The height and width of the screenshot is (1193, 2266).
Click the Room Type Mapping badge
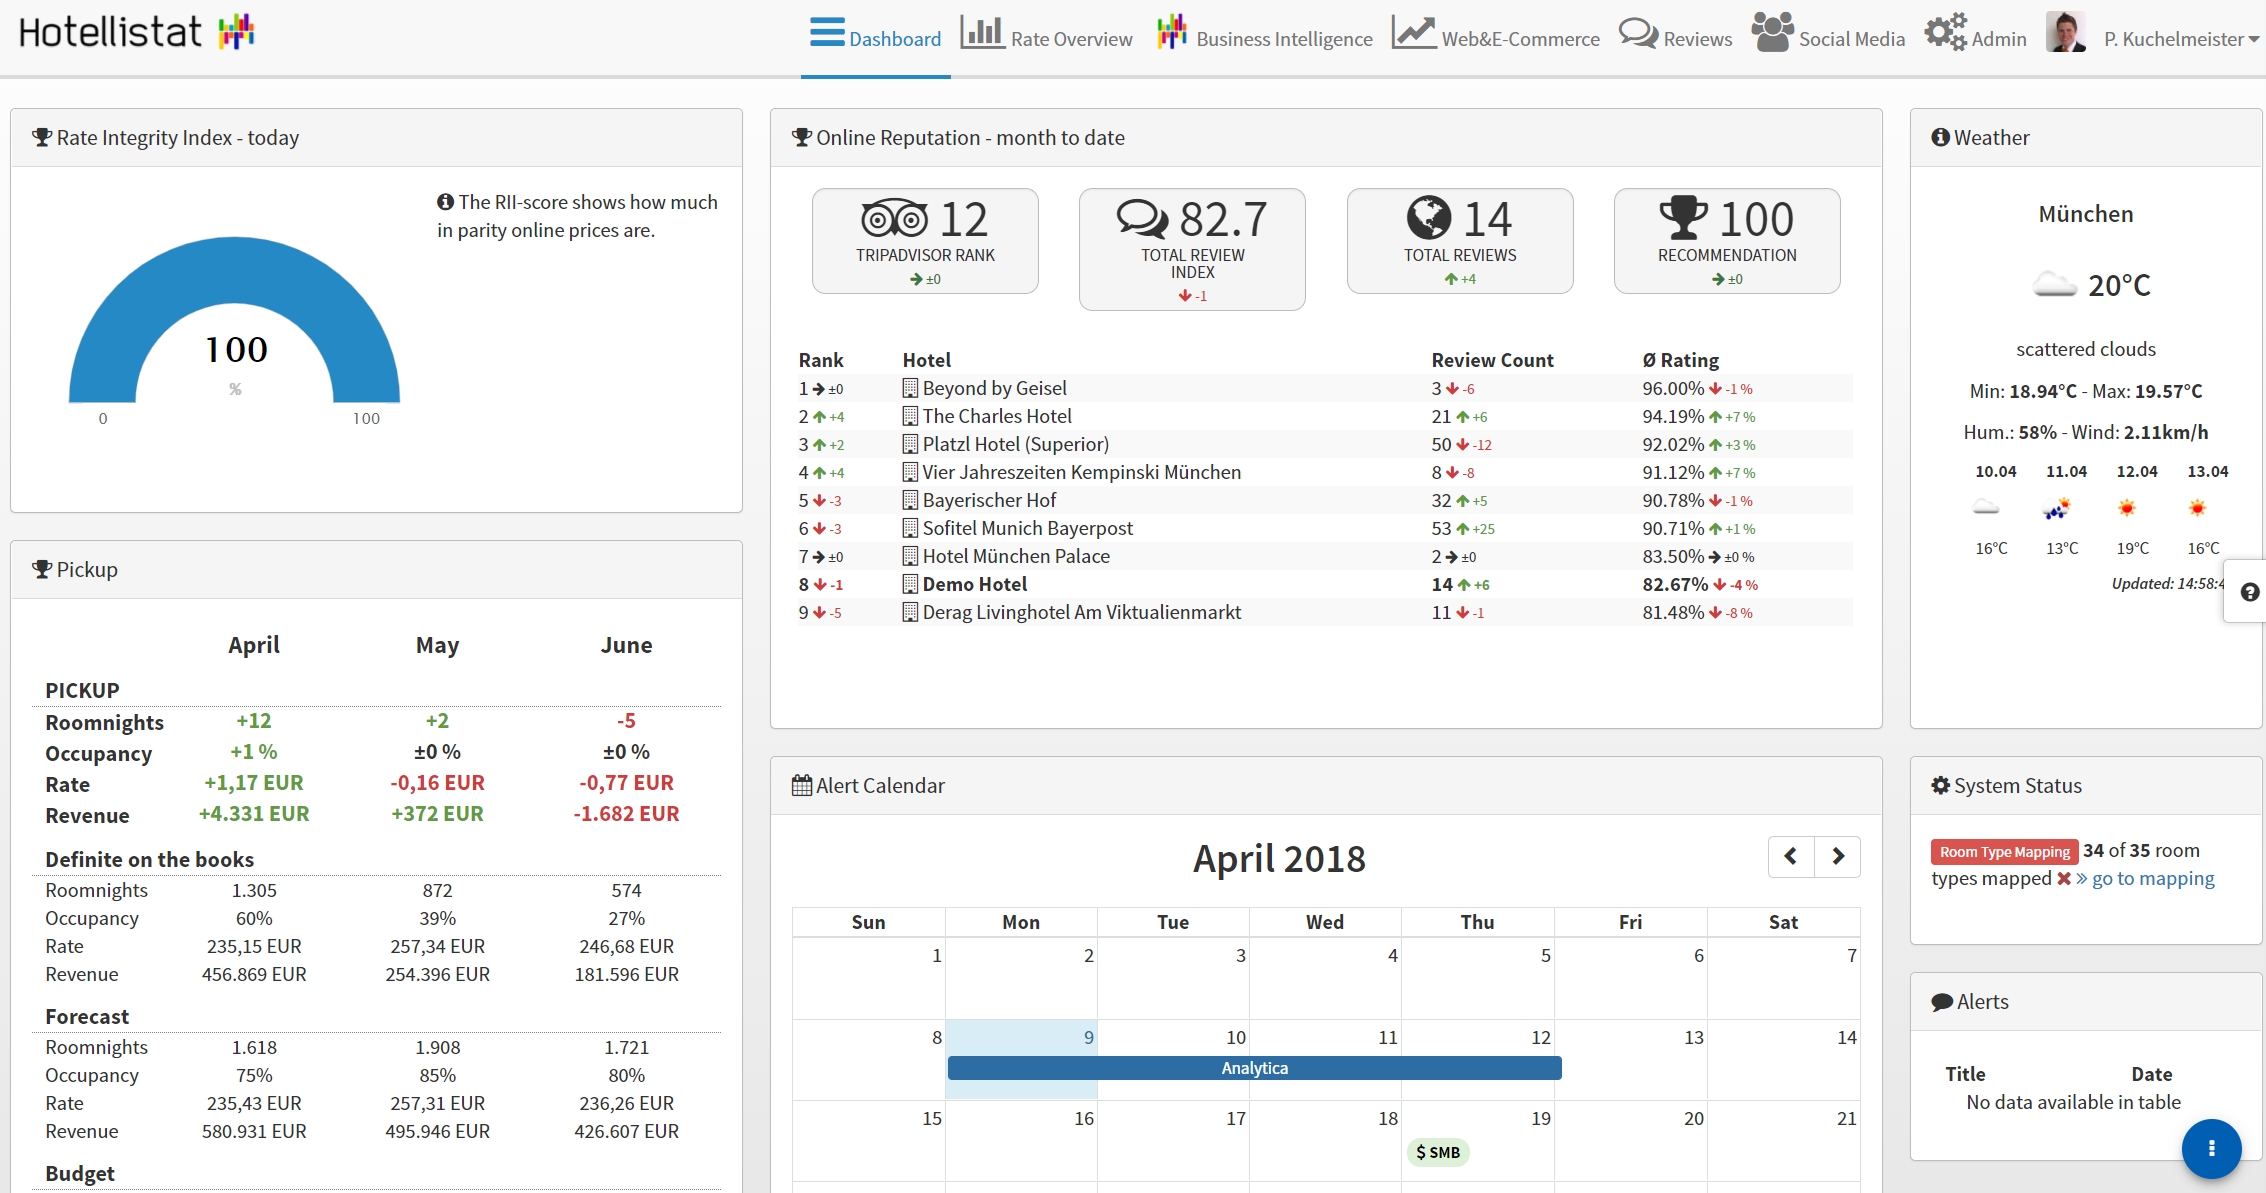pos(2004,852)
